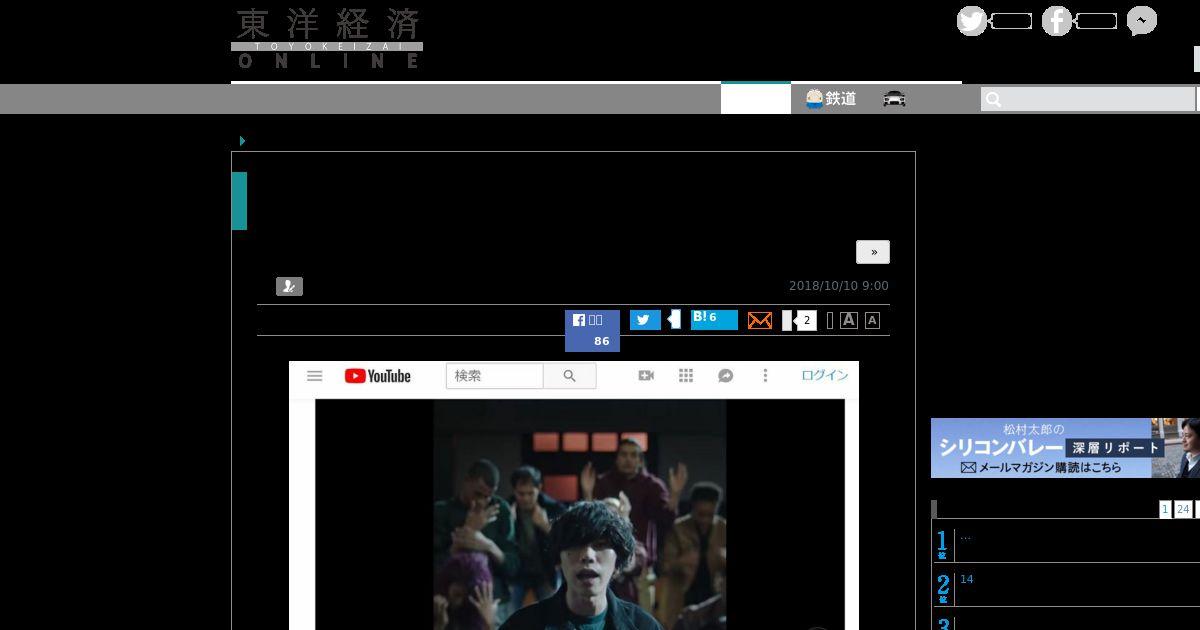This screenshot has height=630, width=1200.
Task: Select ranking tab labeled 24
Action: (1183, 509)
